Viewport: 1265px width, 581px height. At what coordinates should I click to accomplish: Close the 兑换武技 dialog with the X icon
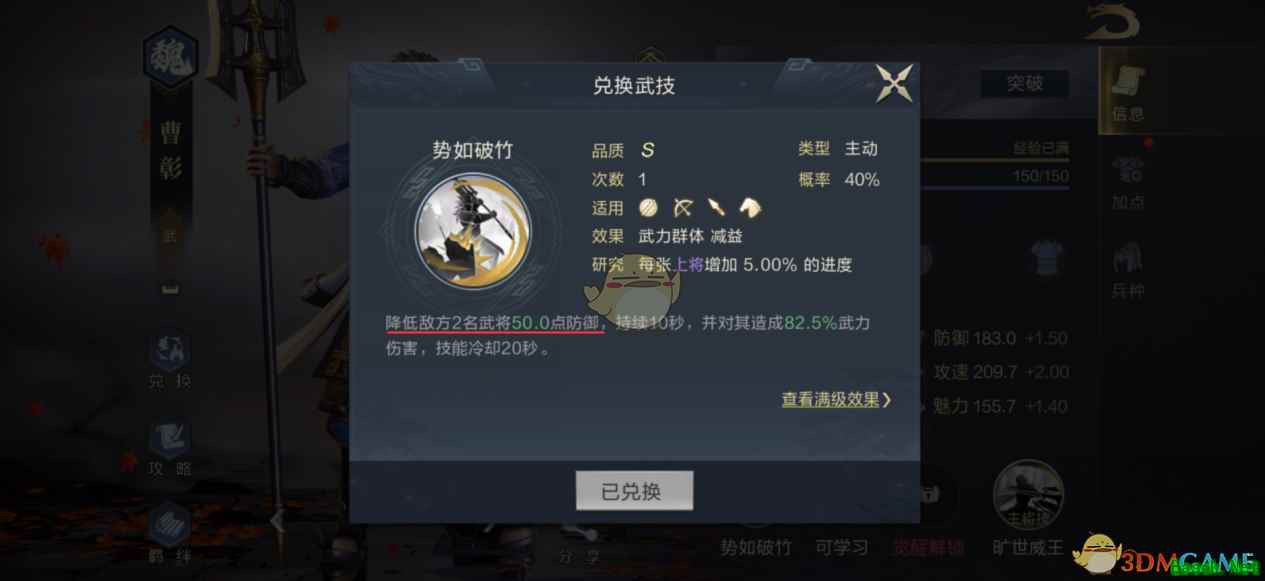894,83
